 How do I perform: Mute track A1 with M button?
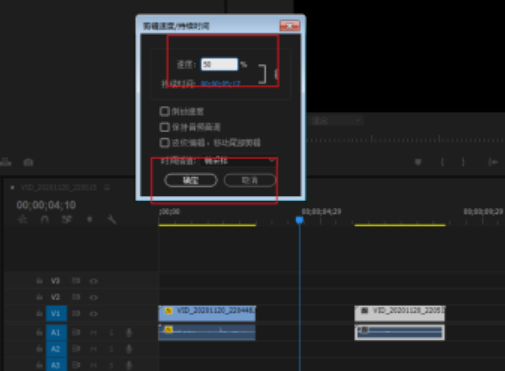[x=93, y=333]
